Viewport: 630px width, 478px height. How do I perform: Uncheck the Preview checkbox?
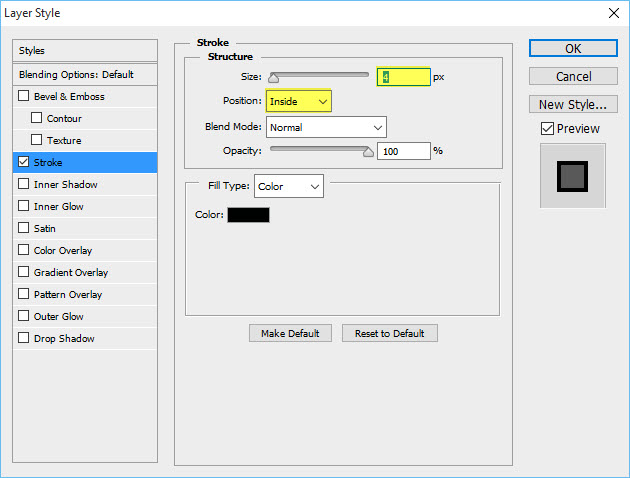click(x=547, y=128)
